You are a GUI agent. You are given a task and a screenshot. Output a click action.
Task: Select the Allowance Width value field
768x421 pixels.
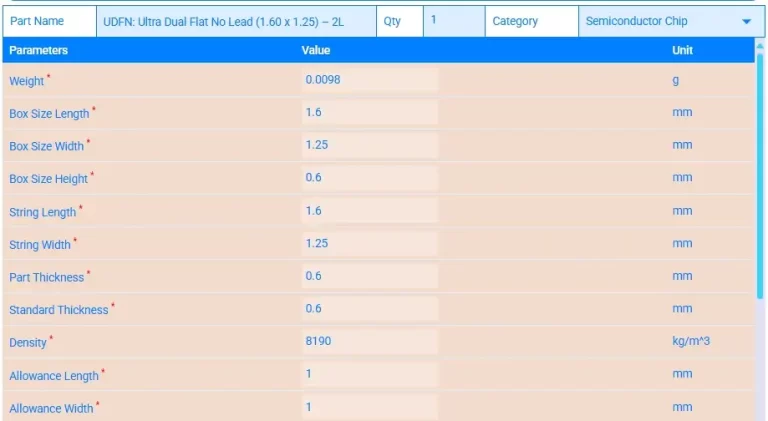pos(369,407)
